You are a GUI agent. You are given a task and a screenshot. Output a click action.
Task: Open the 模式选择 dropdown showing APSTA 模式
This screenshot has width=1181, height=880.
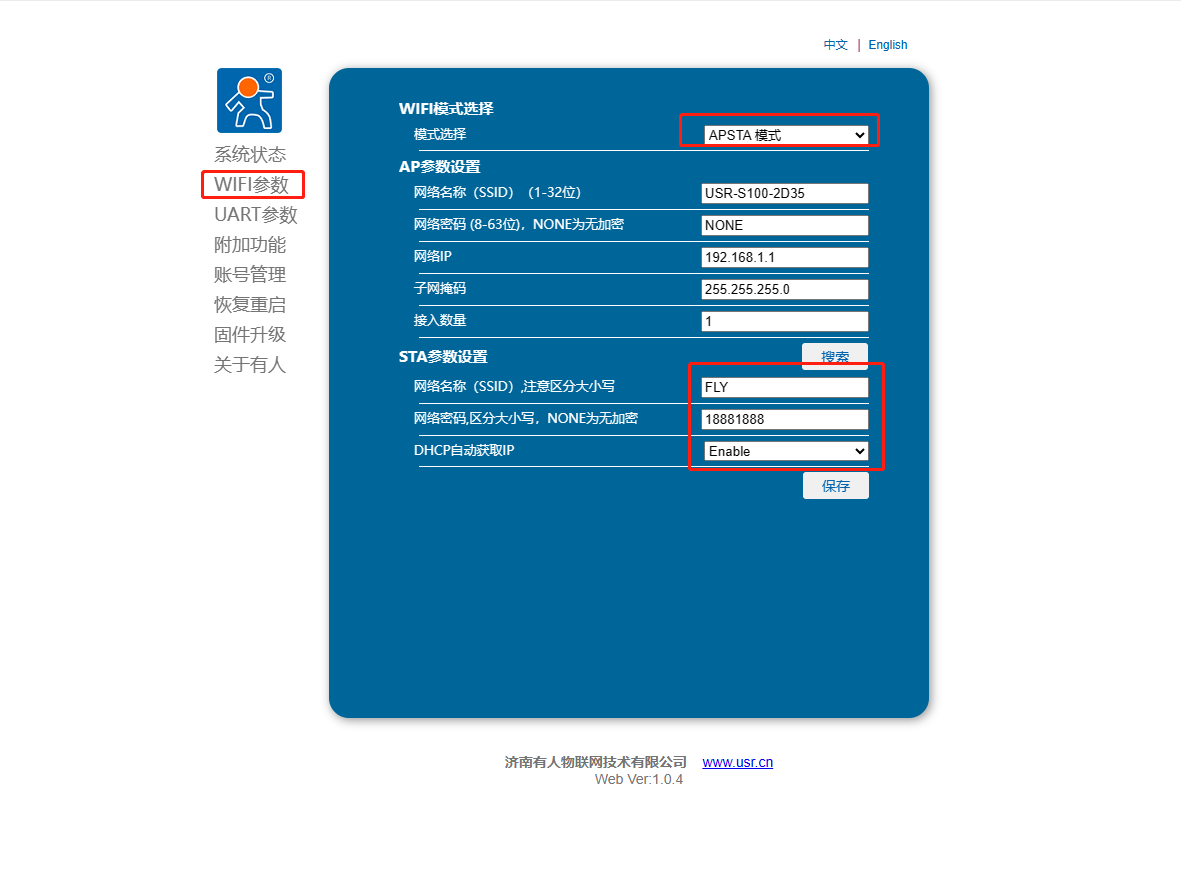pyautogui.click(x=786, y=135)
